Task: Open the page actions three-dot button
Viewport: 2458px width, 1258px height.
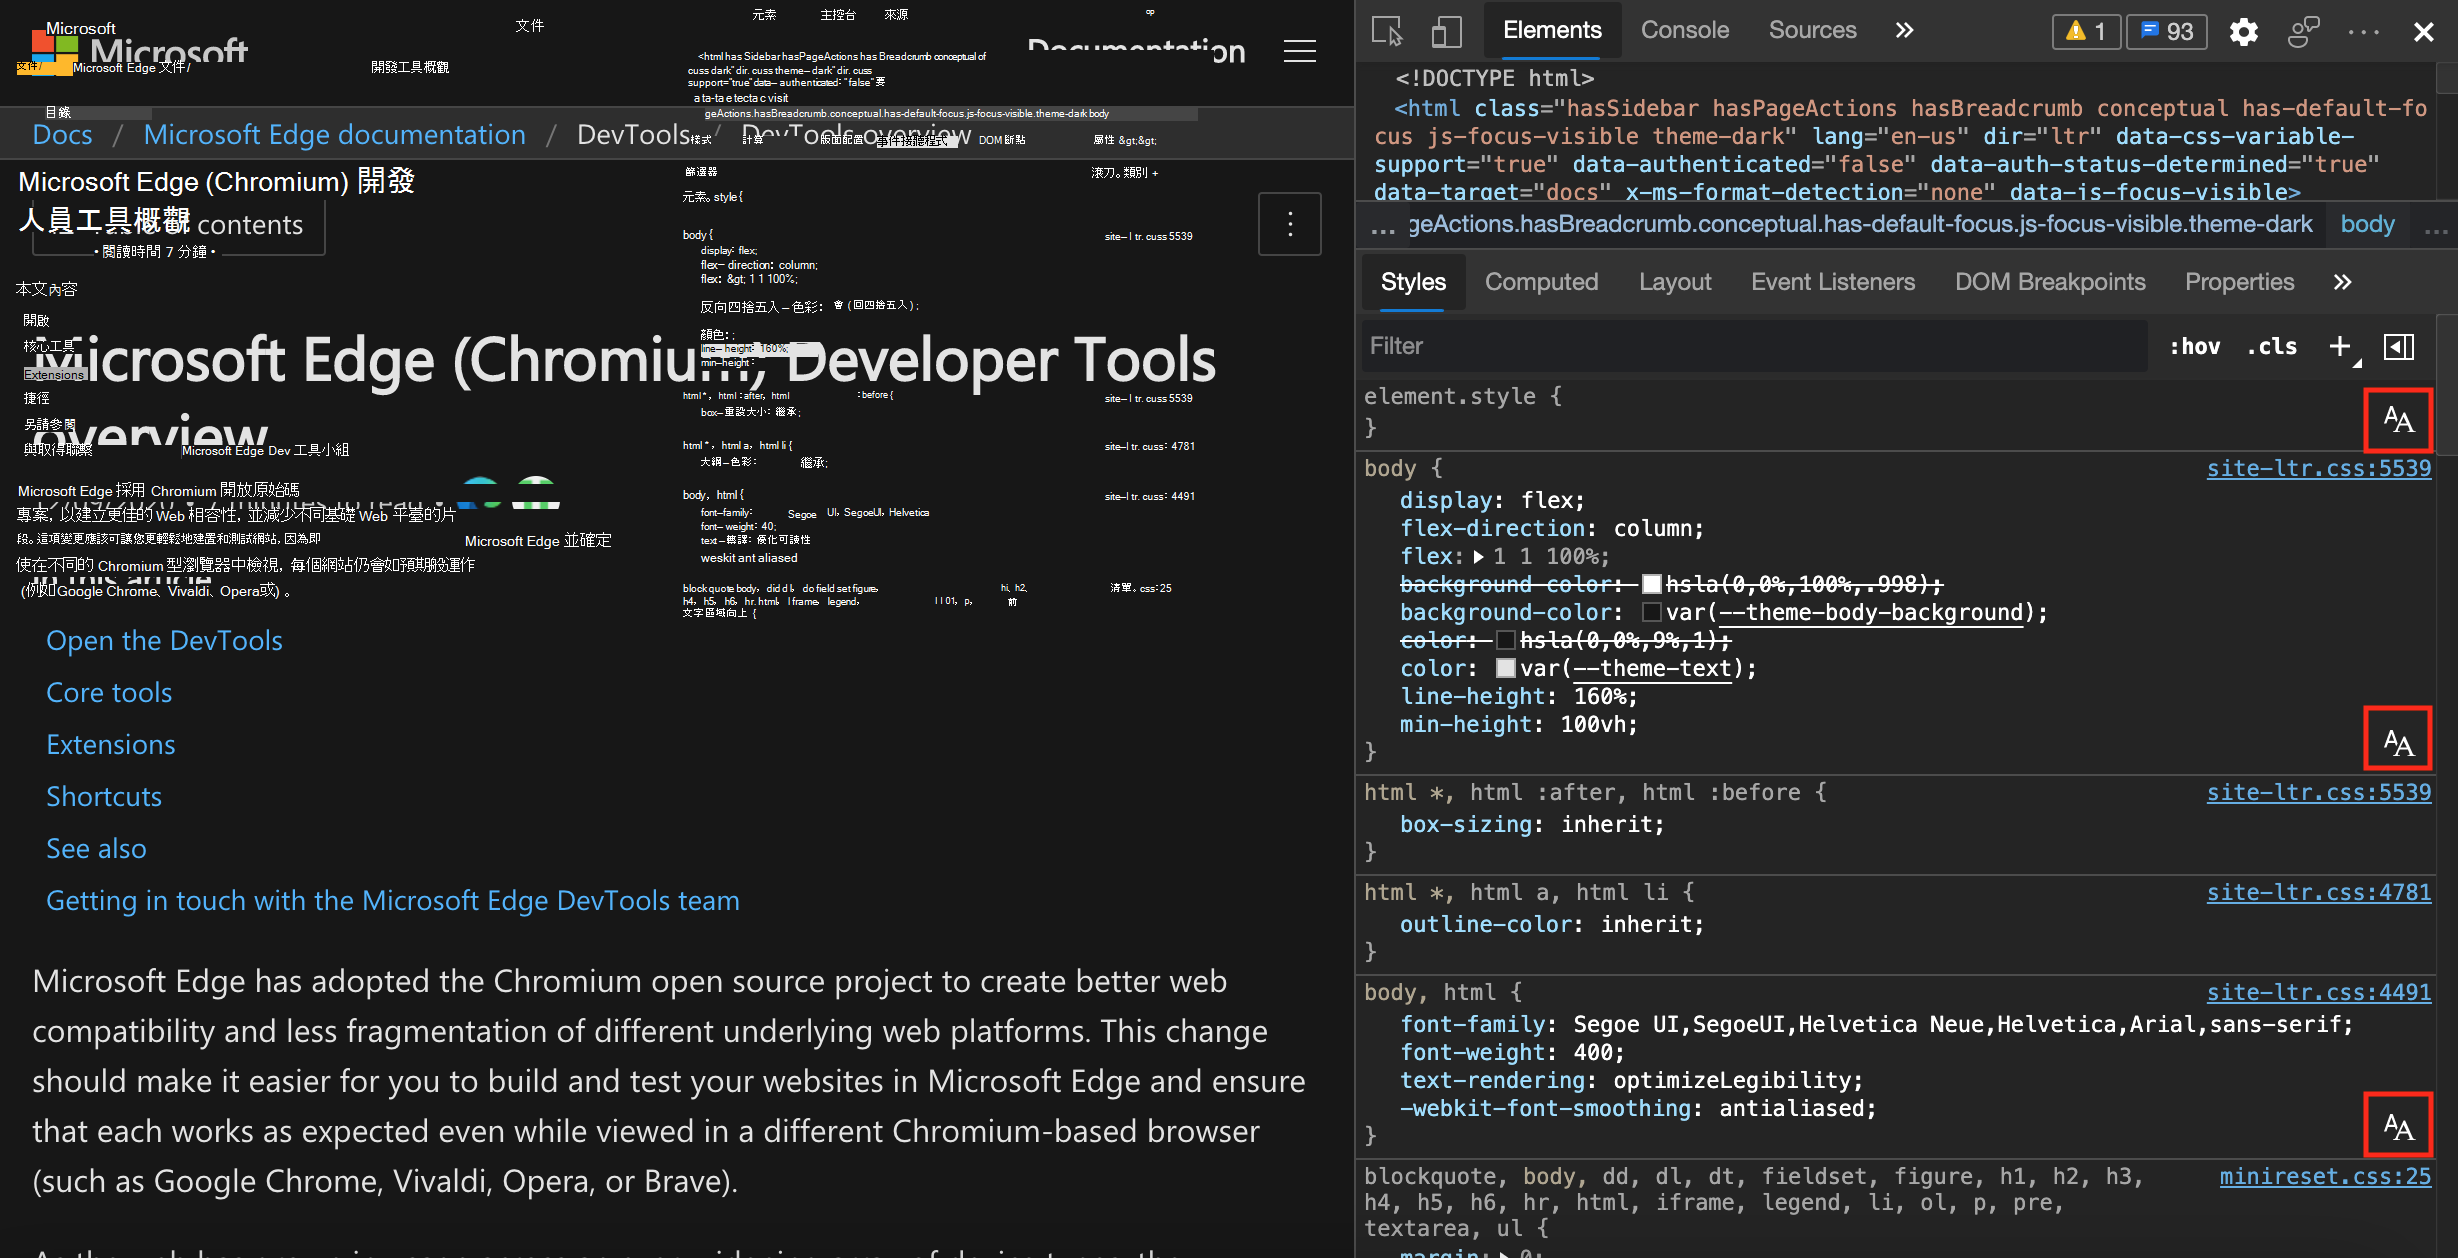Action: pyautogui.click(x=1290, y=224)
